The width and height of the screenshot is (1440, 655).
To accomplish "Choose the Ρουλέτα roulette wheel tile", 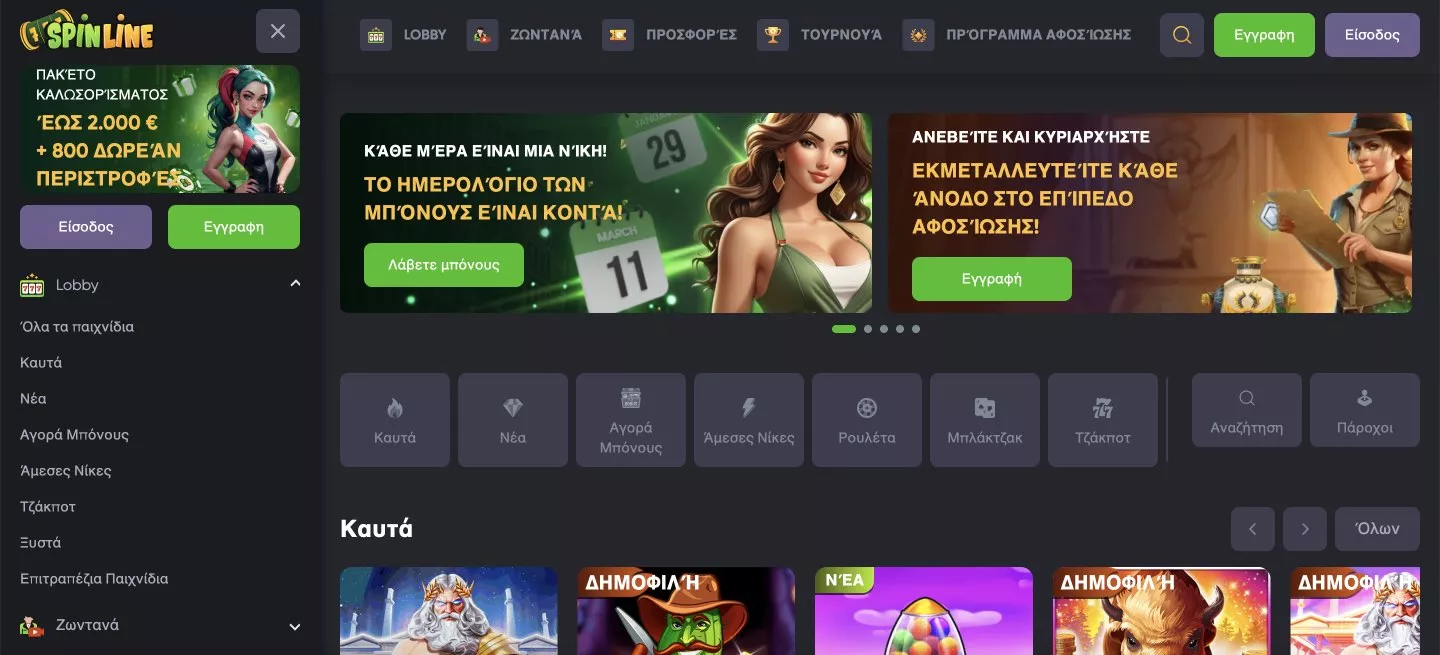I will pos(867,420).
